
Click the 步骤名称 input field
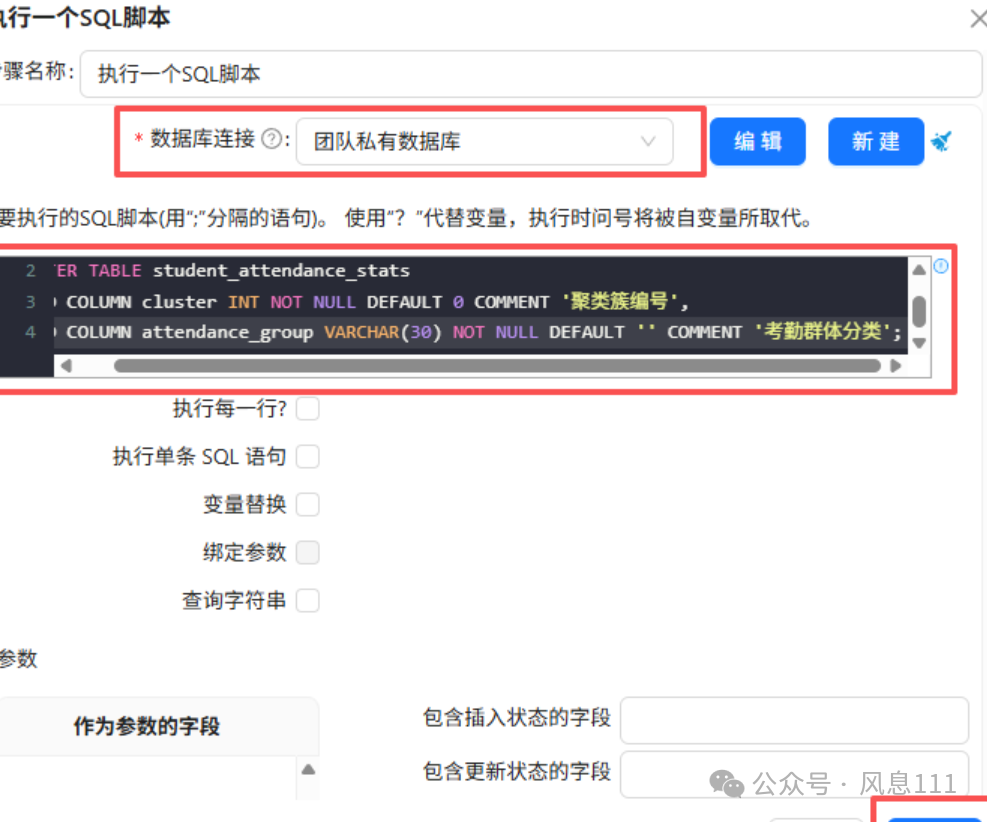click(531, 74)
